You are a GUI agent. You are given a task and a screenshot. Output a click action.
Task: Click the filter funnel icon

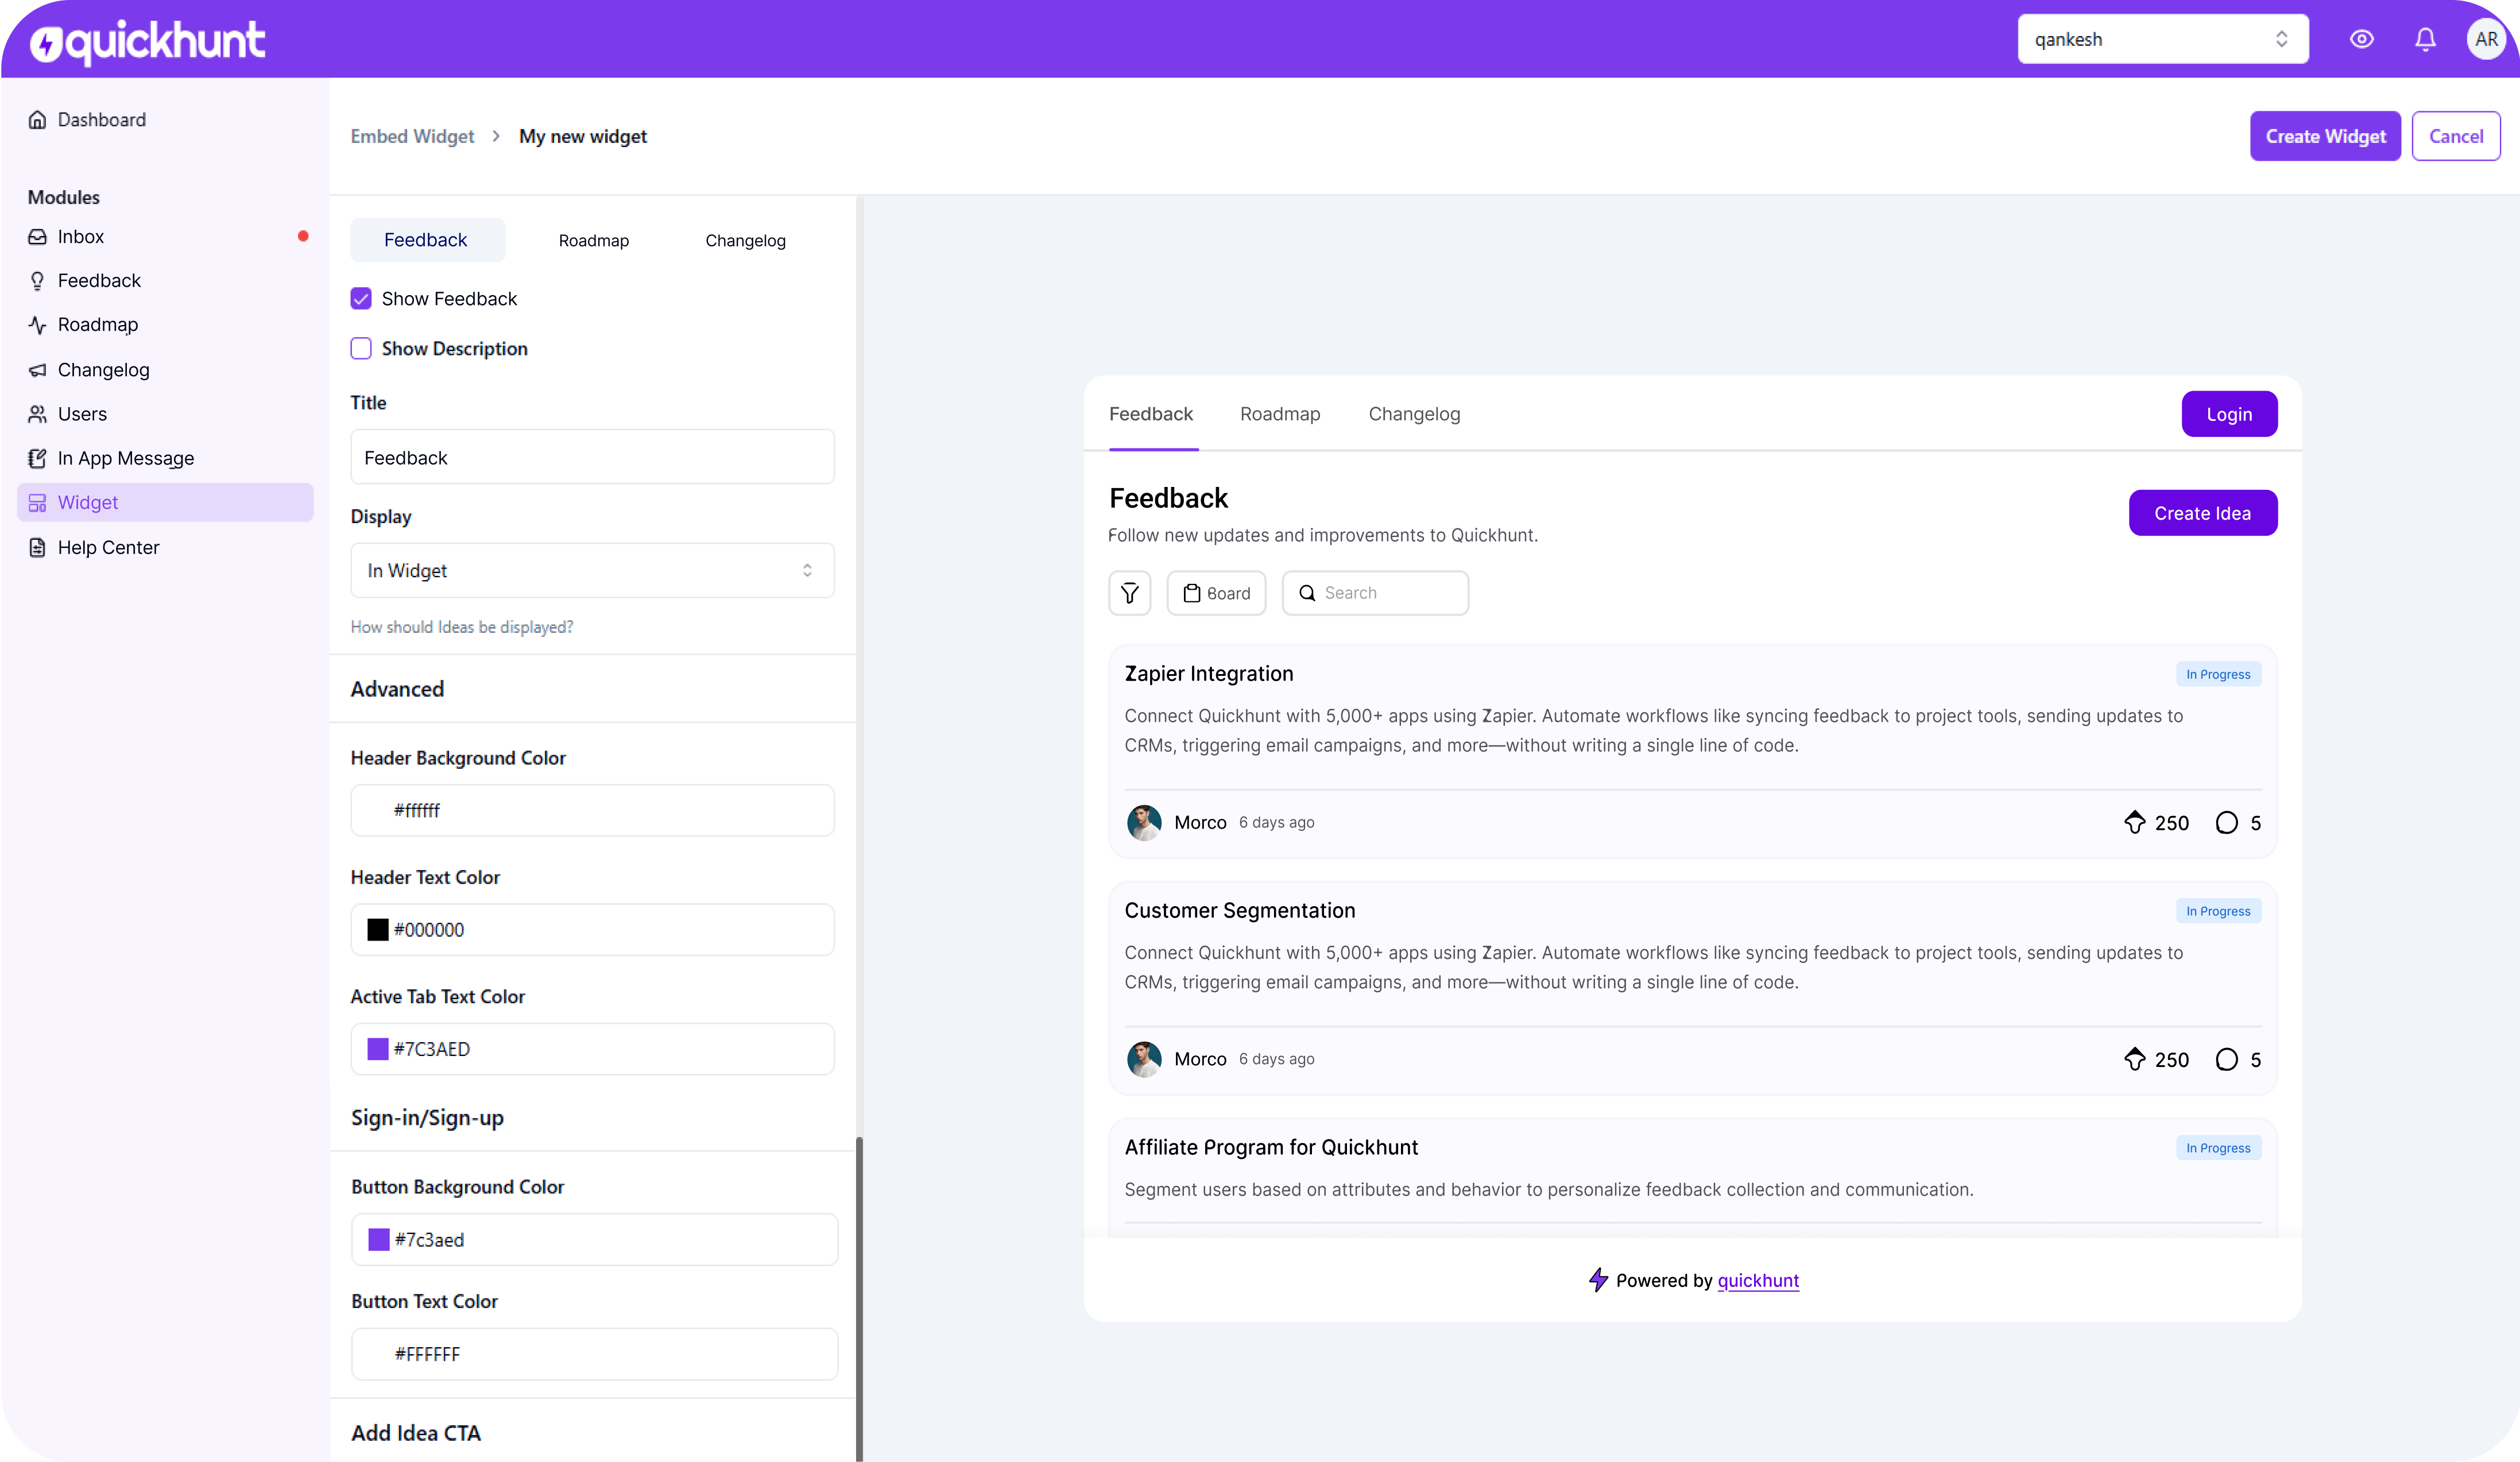pos(1130,593)
